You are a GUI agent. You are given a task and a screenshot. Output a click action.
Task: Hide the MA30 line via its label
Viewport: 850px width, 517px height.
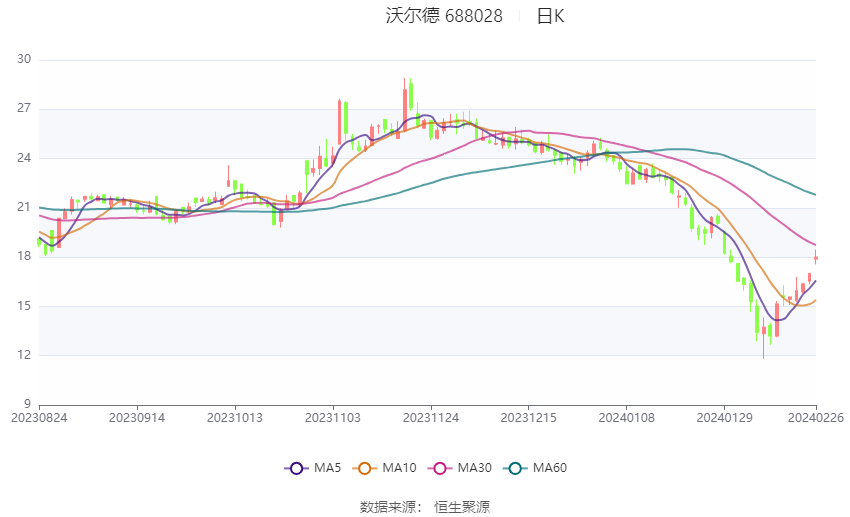(x=475, y=468)
